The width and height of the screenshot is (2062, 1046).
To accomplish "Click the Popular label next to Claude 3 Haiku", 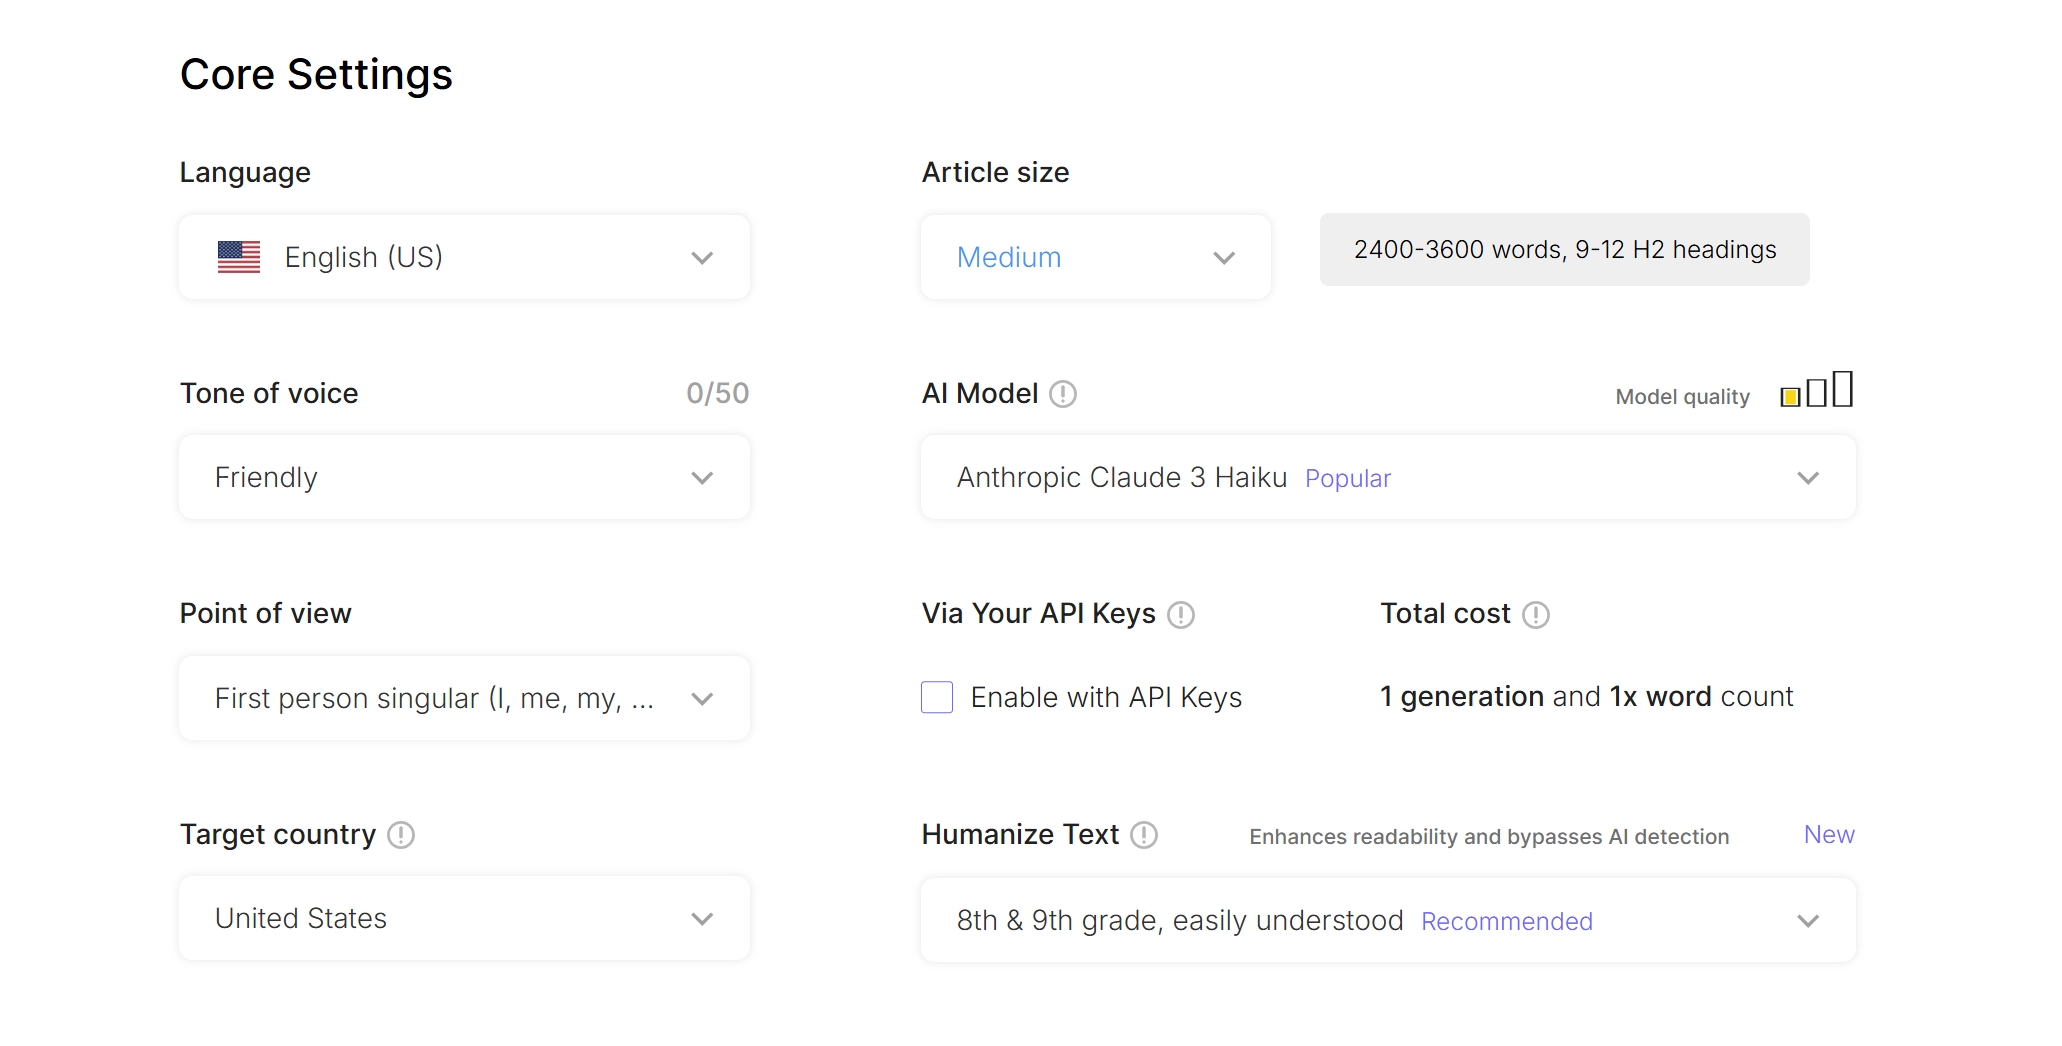I will click(1347, 478).
